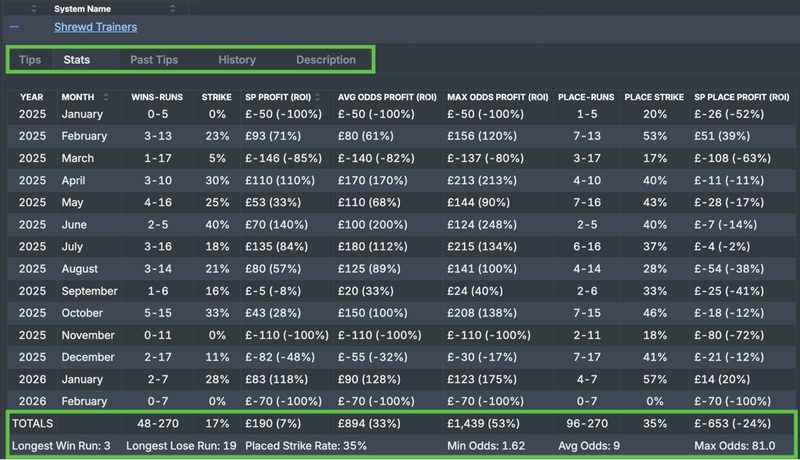The height and width of the screenshot is (460, 800).
Task: Select the April month cell
Action: click(73, 181)
